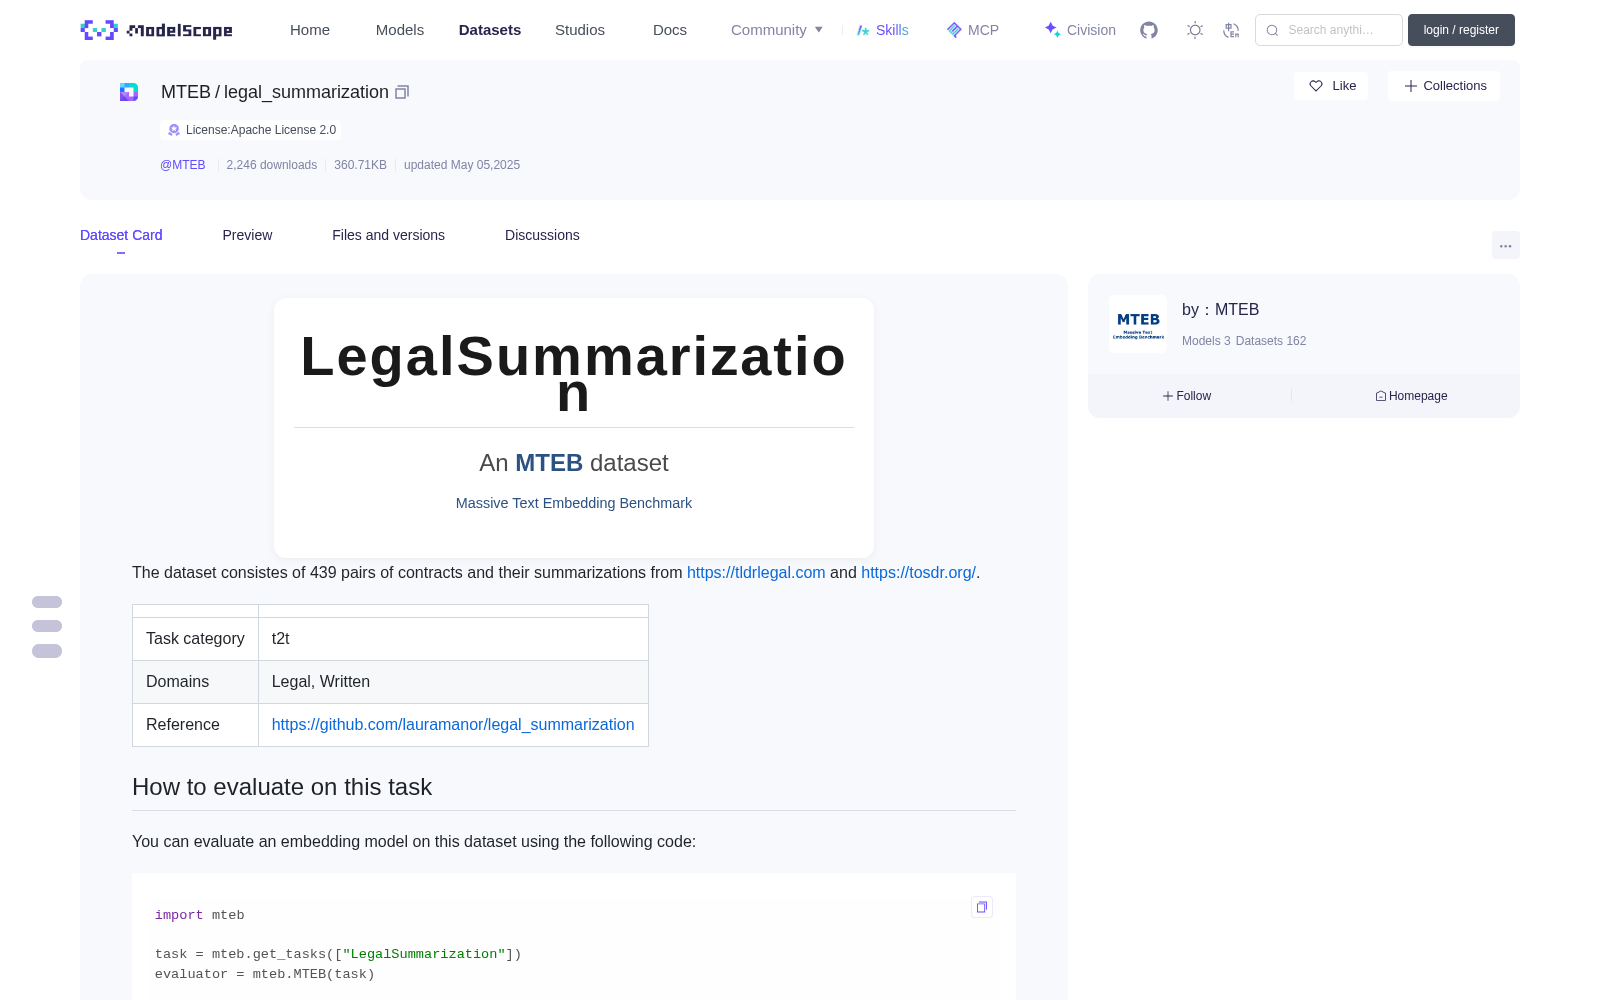Open the three-dot more options menu
The image size is (1600, 1000).
1505,245
